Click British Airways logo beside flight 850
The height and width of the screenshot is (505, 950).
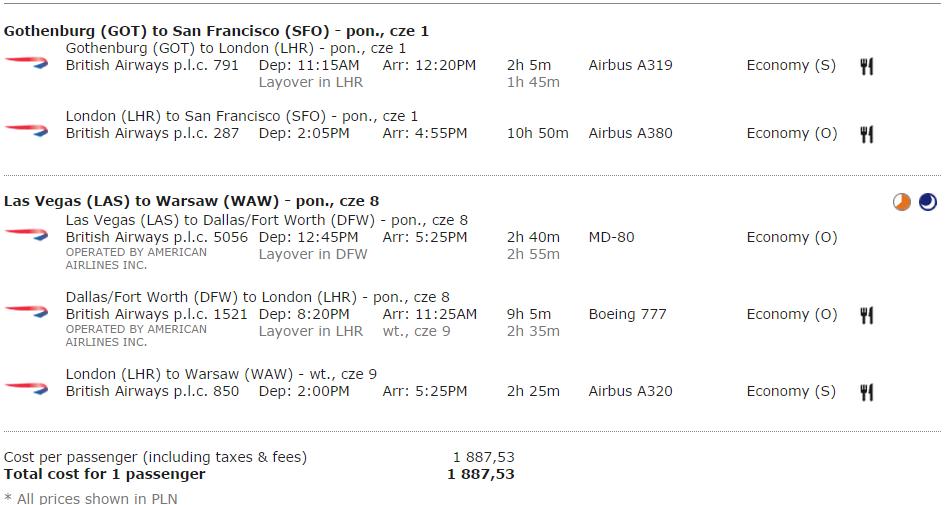27,388
